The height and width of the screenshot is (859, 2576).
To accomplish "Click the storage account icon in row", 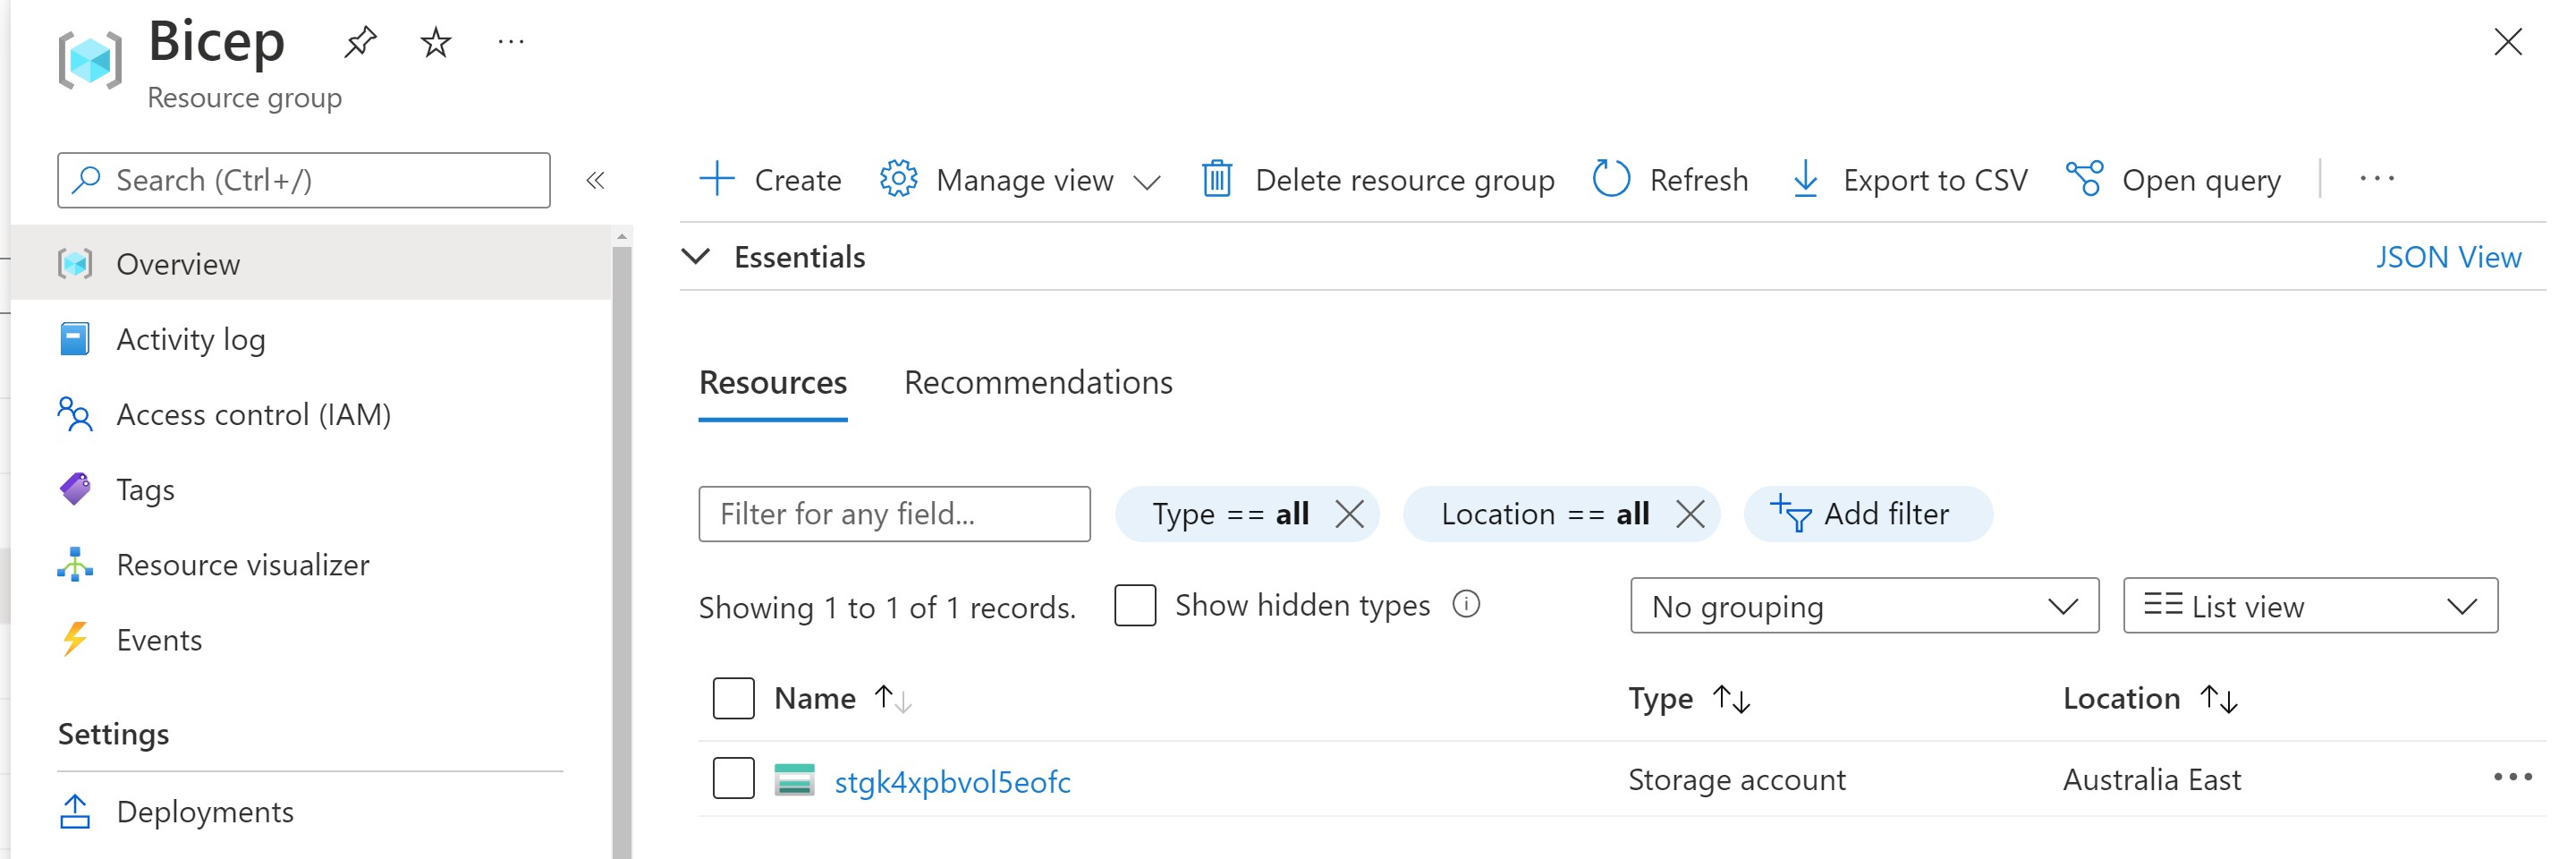I will click(x=794, y=779).
